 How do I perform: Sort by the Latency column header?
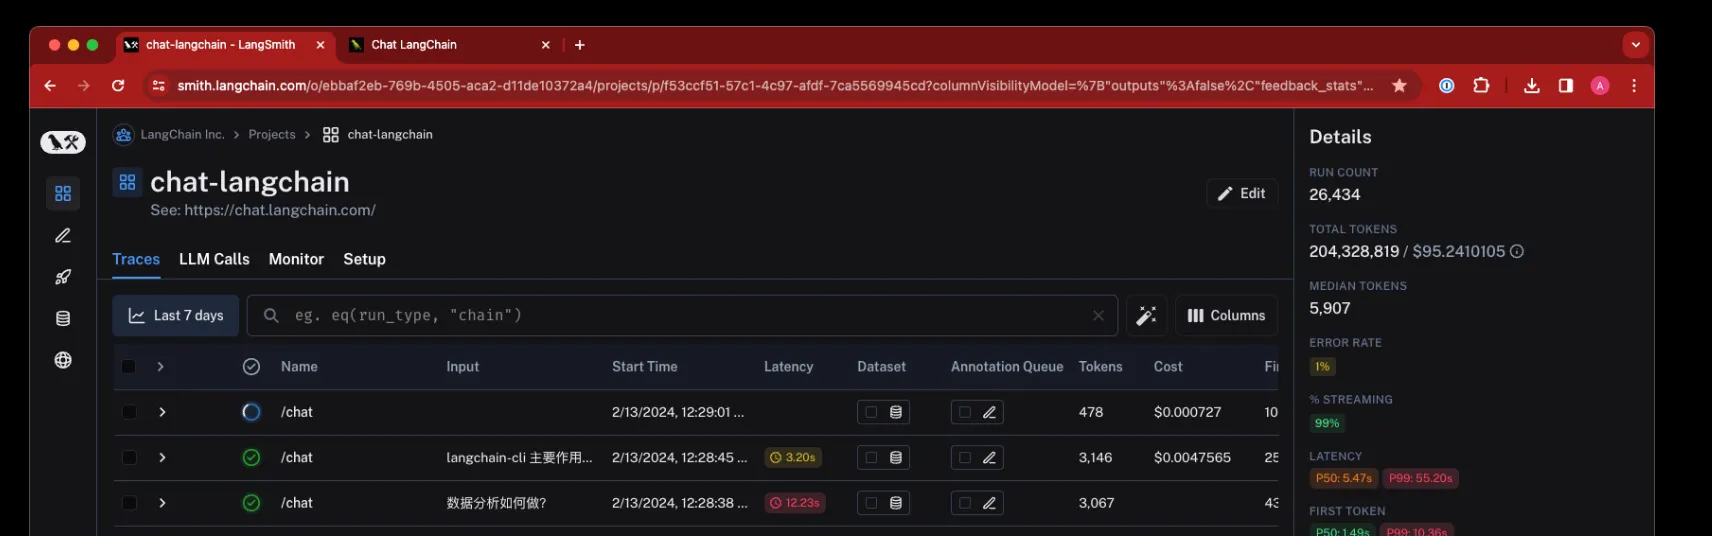pyautogui.click(x=788, y=367)
